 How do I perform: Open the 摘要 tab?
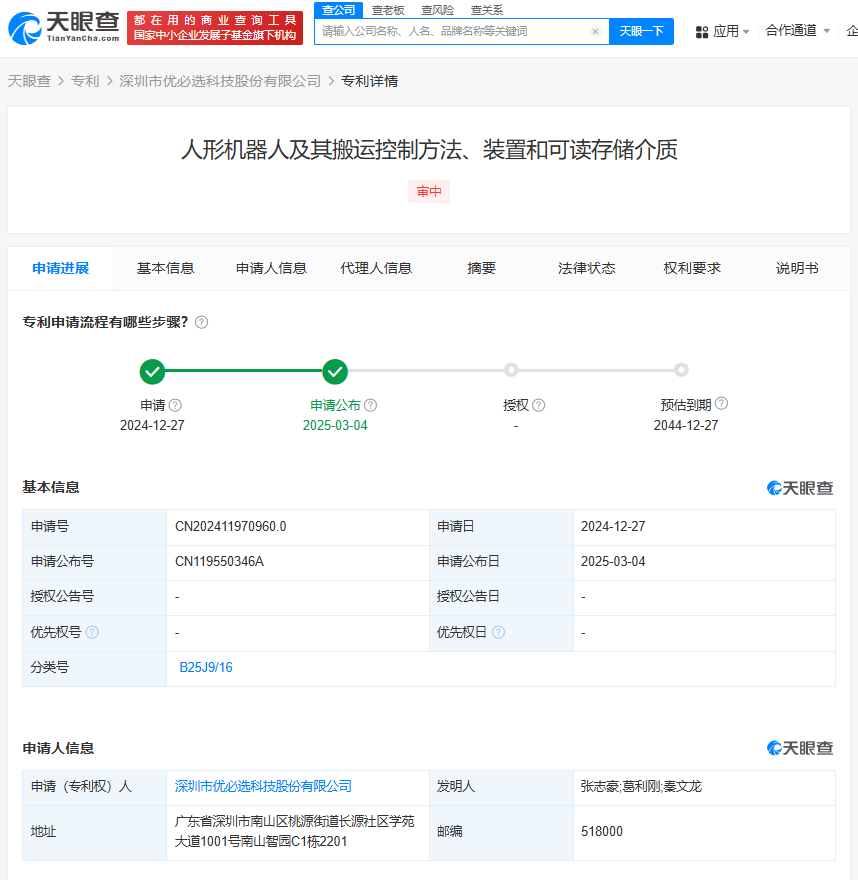pyautogui.click(x=481, y=268)
